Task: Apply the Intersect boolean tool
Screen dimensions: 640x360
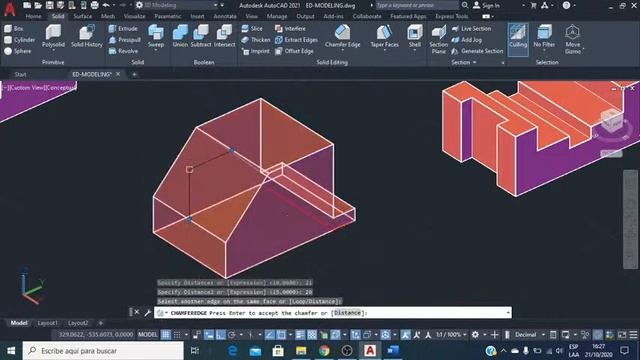Action: [x=224, y=36]
